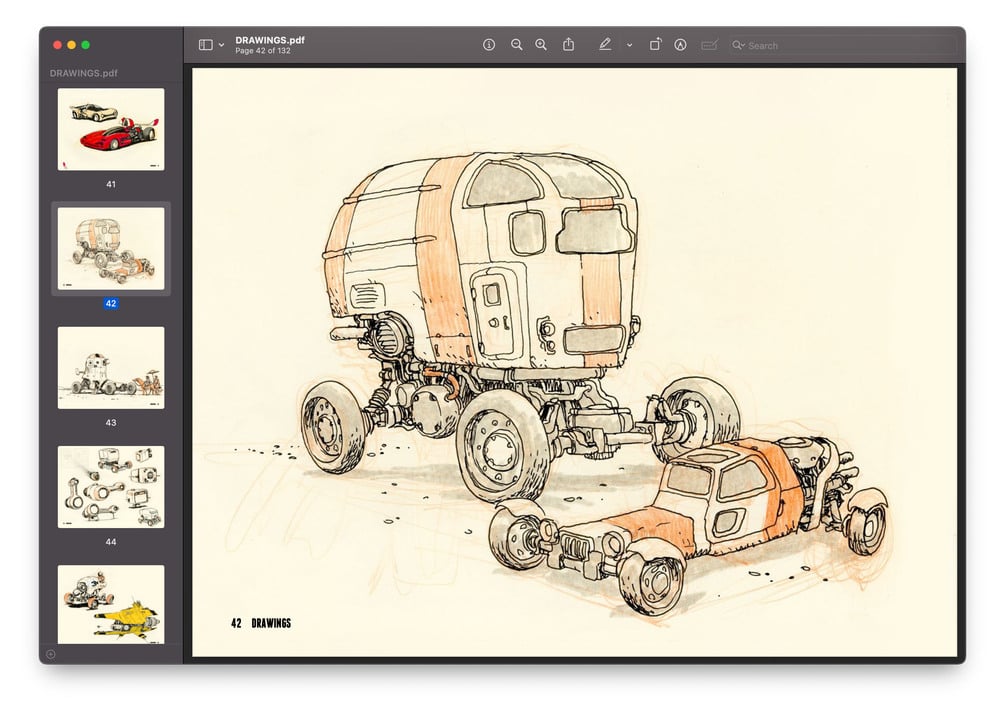This screenshot has height=716, width=1005.
Task: Open the Share menu
Action: point(569,44)
